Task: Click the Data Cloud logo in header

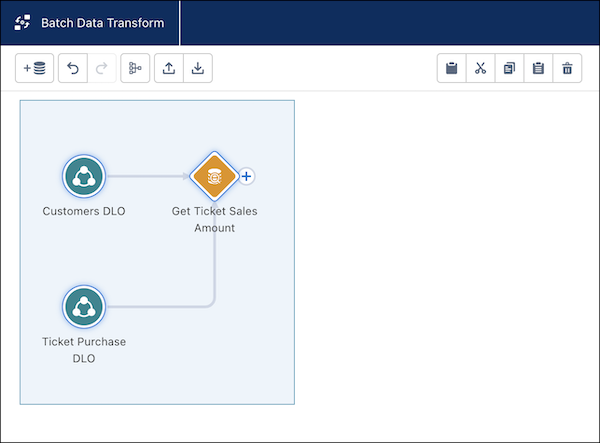Action: 22,22
